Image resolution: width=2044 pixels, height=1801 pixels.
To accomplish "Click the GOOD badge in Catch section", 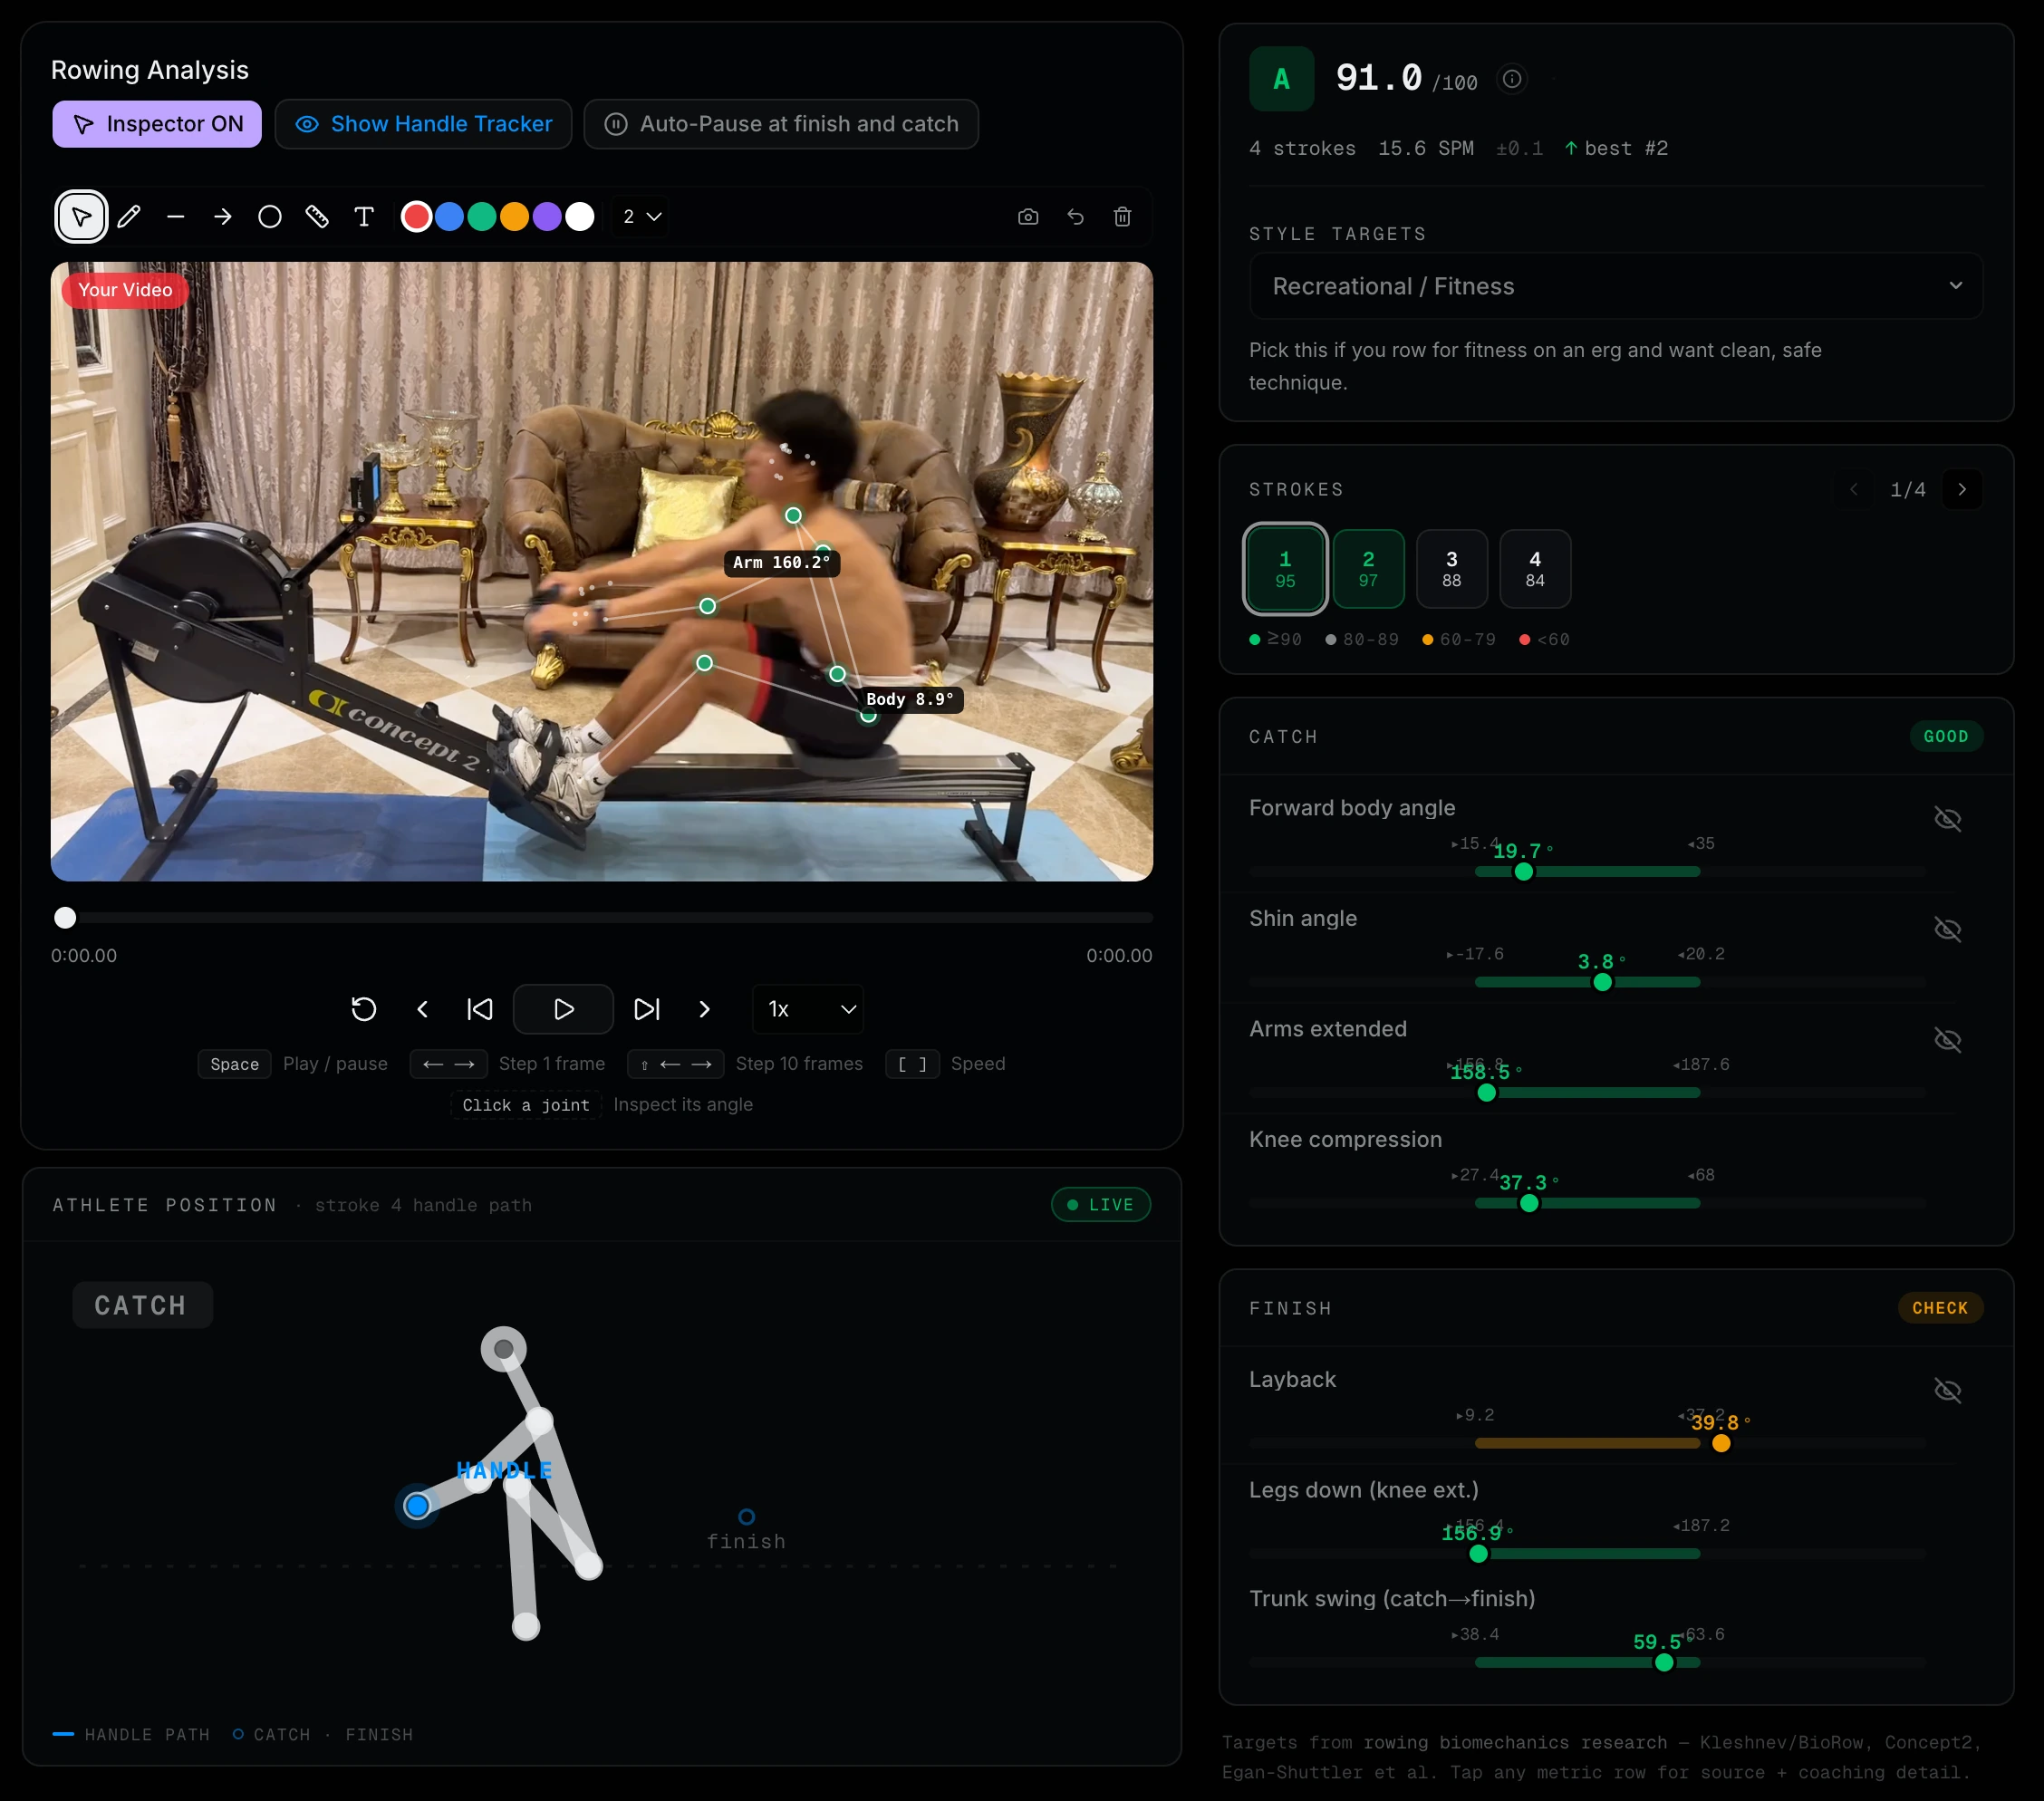I will (1946, 736).
